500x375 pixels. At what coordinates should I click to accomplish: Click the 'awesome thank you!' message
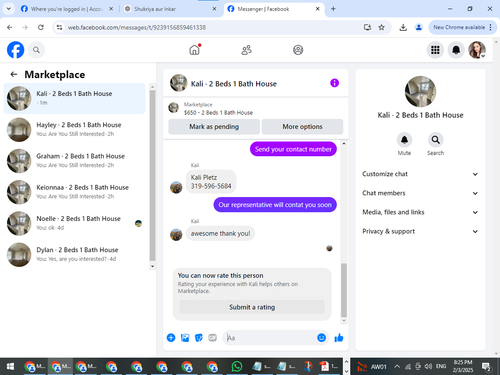pos(220,233)
